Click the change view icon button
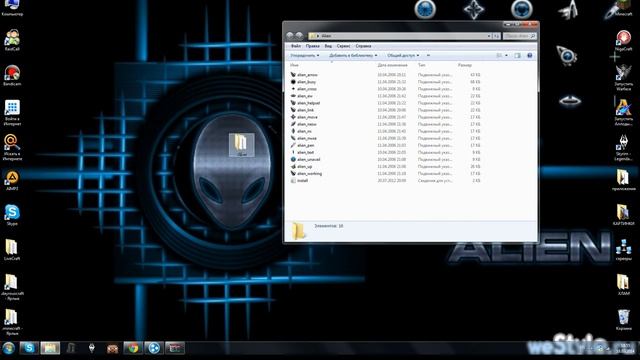This screenshot has height=360, width=640. pyautogui.click(x=499, y=56)
